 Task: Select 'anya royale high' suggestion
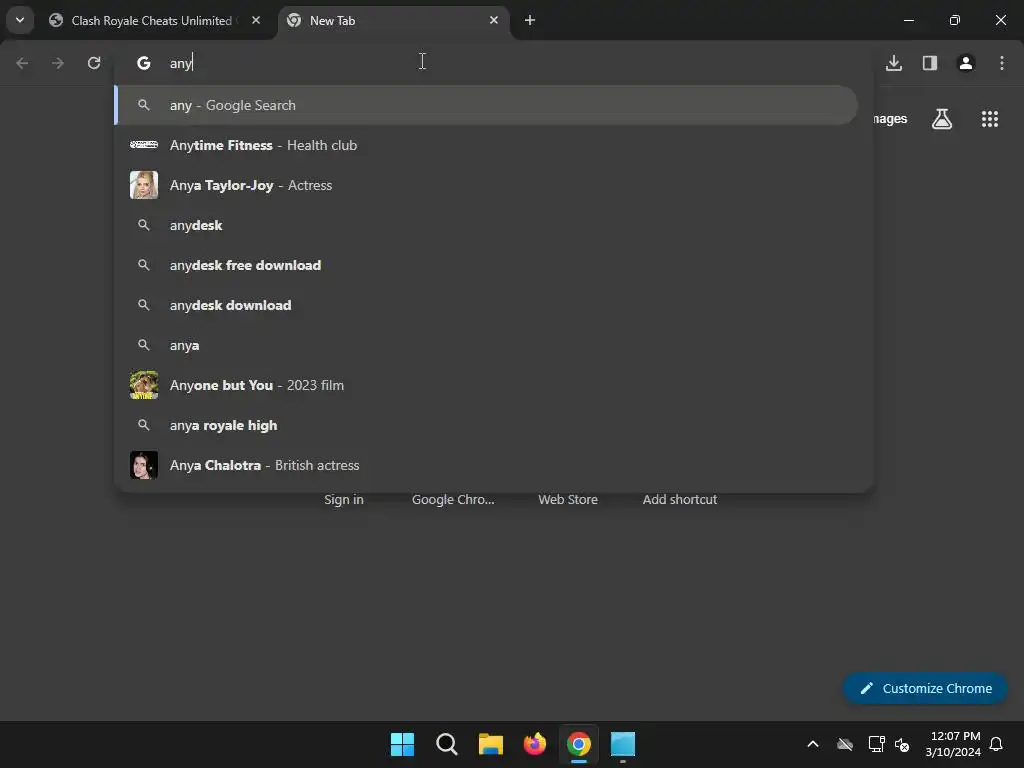tap(487, 425)
